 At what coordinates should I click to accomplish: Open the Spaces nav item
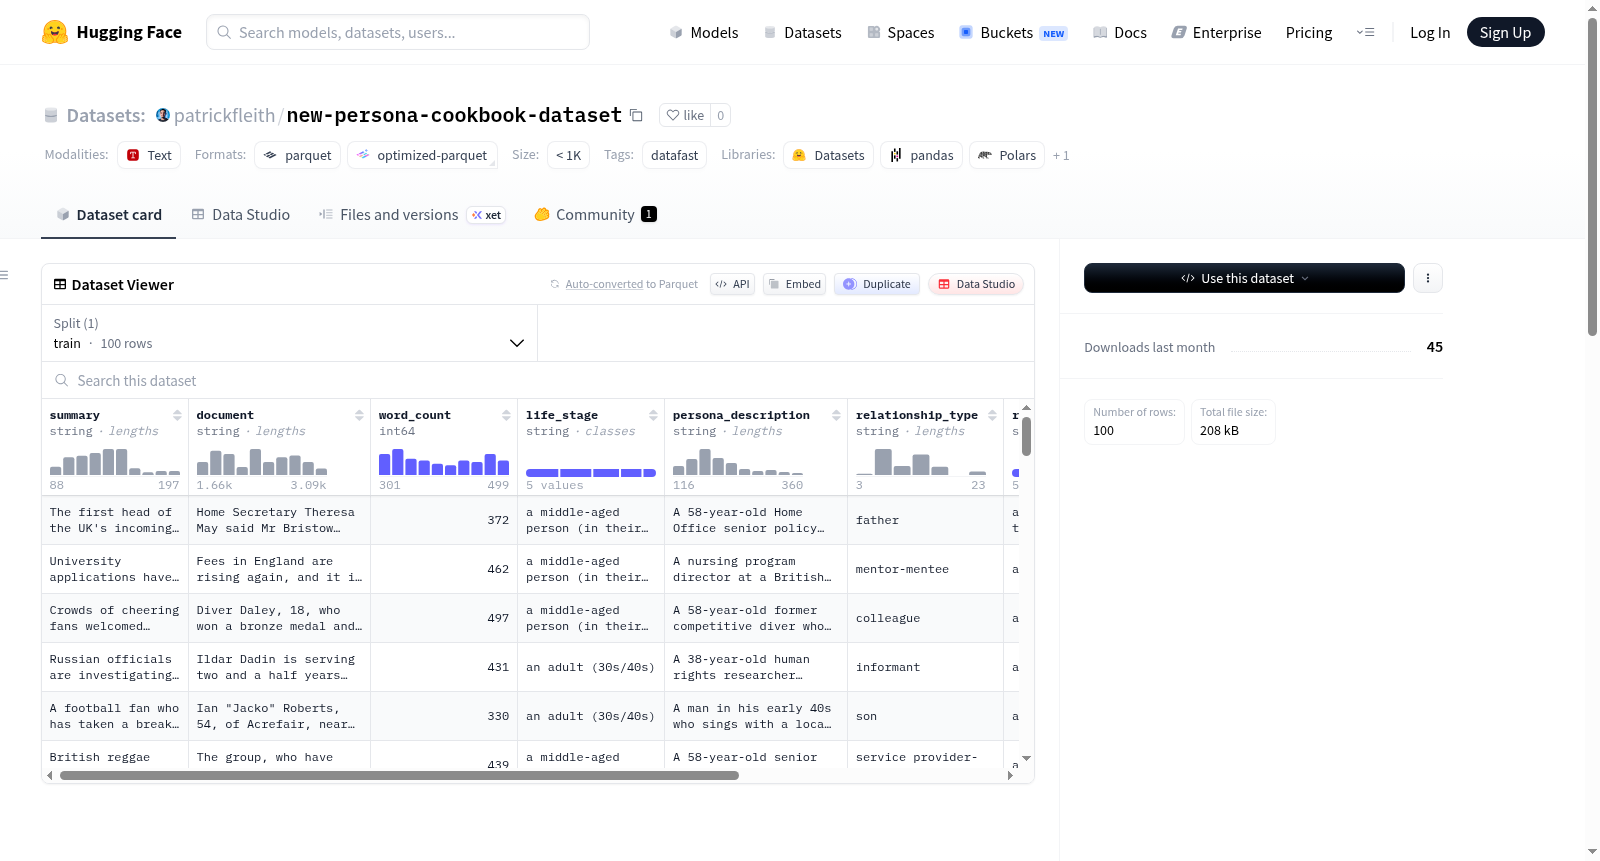pyautogui.click(x=900, y=32)
